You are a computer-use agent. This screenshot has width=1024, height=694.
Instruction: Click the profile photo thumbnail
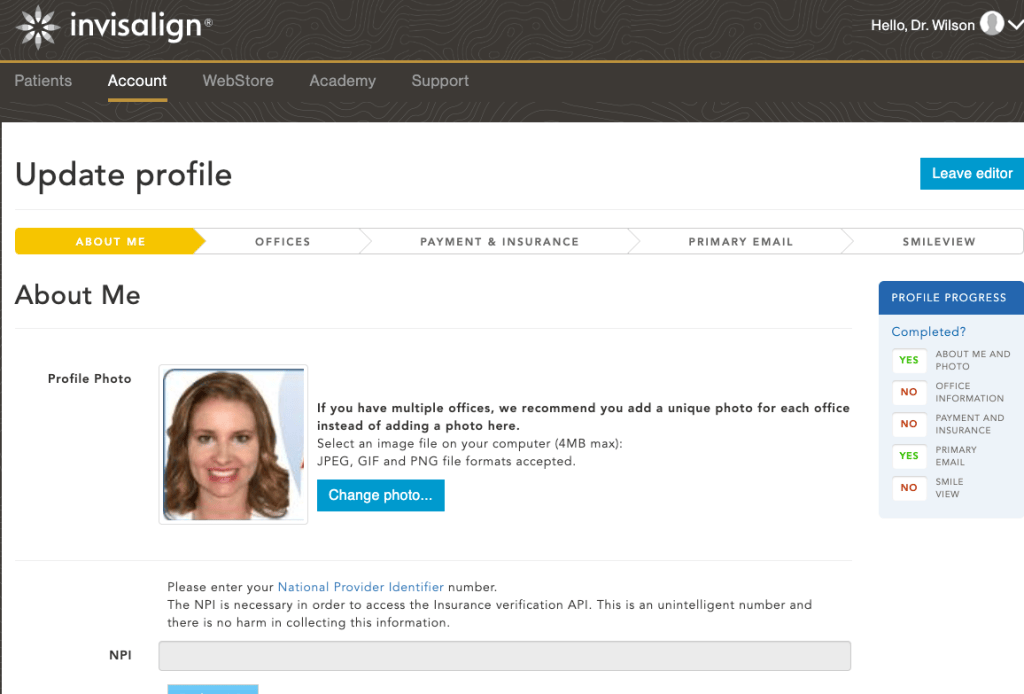233,444
